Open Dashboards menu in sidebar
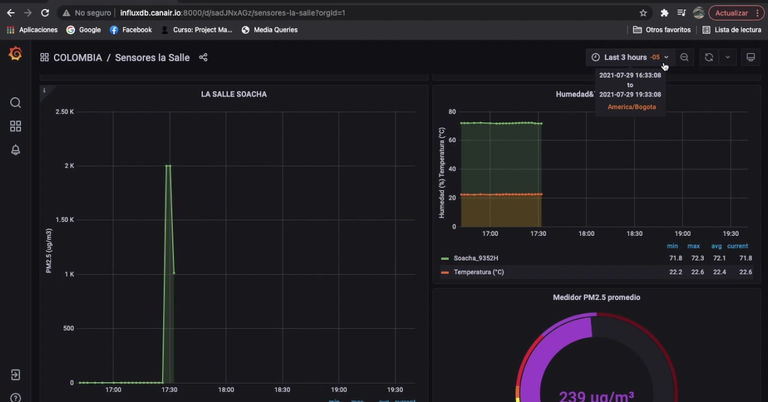This screenshot has width=768, height=402. [x=15, y=126]
